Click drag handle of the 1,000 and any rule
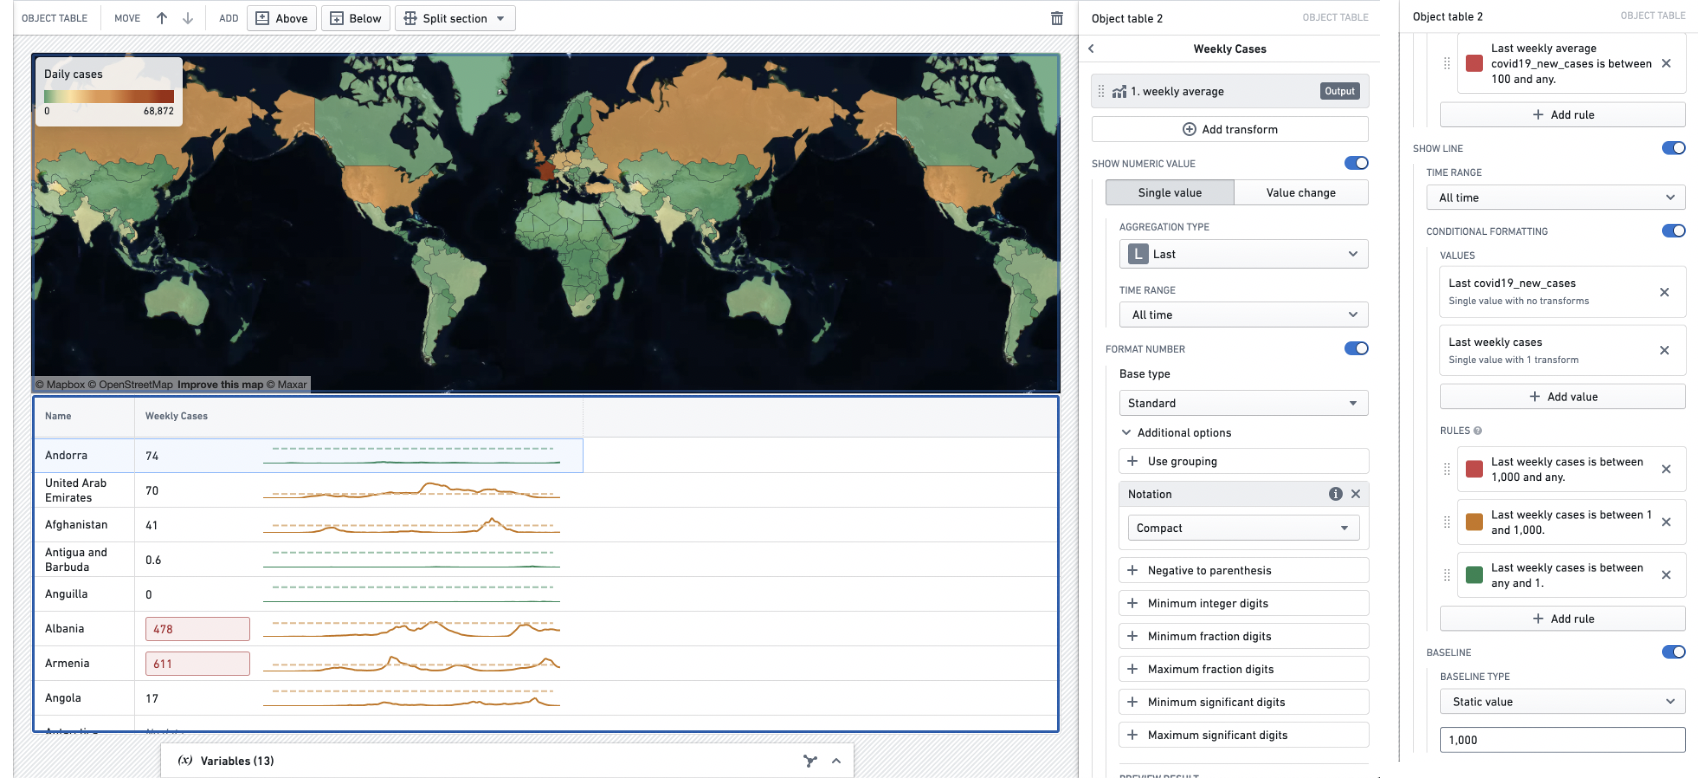The width and height of the screenshot is (1702, 782). pos(1447,469)
